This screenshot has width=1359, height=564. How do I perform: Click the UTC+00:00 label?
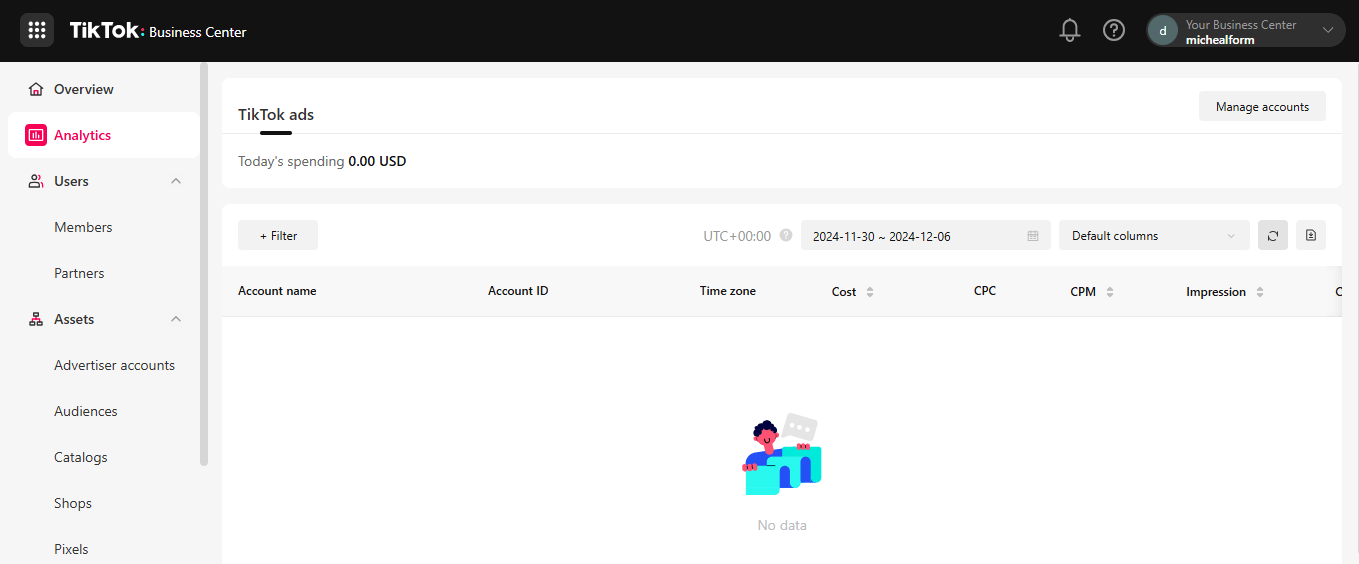737,236
